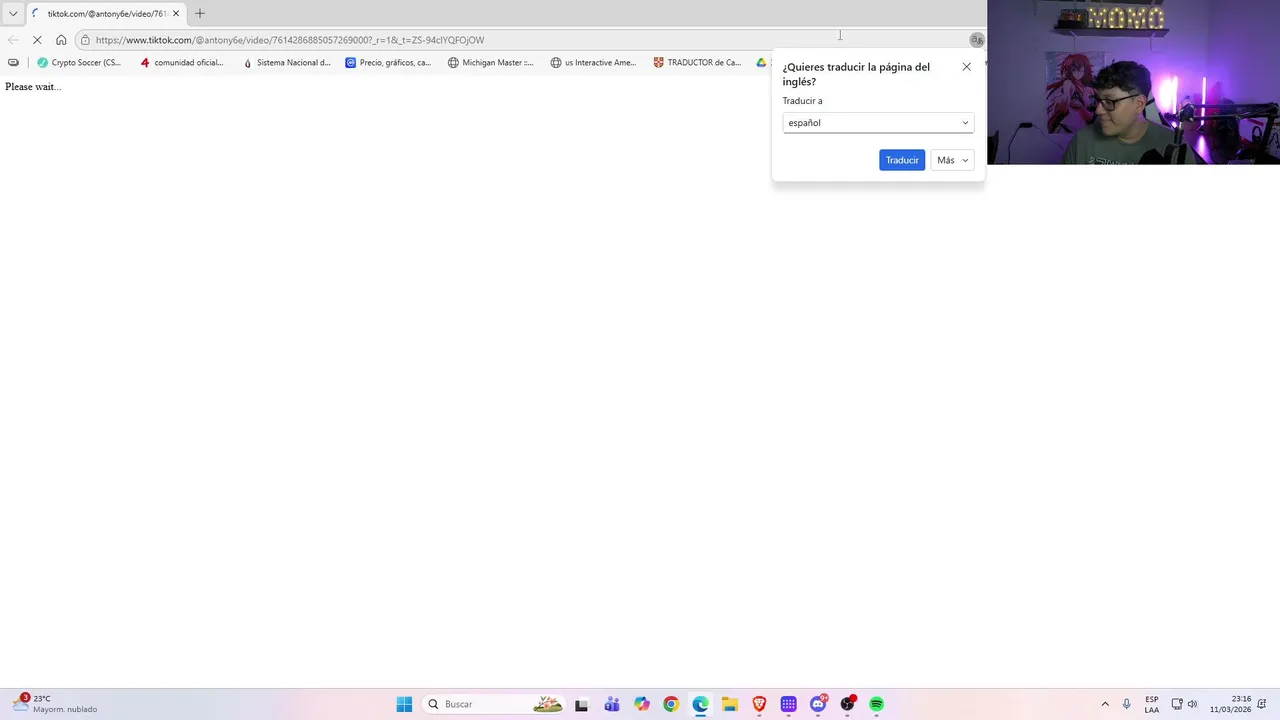Open Discord from taskbar
The width and height of the screenshot is (1280, 720).
818,704
